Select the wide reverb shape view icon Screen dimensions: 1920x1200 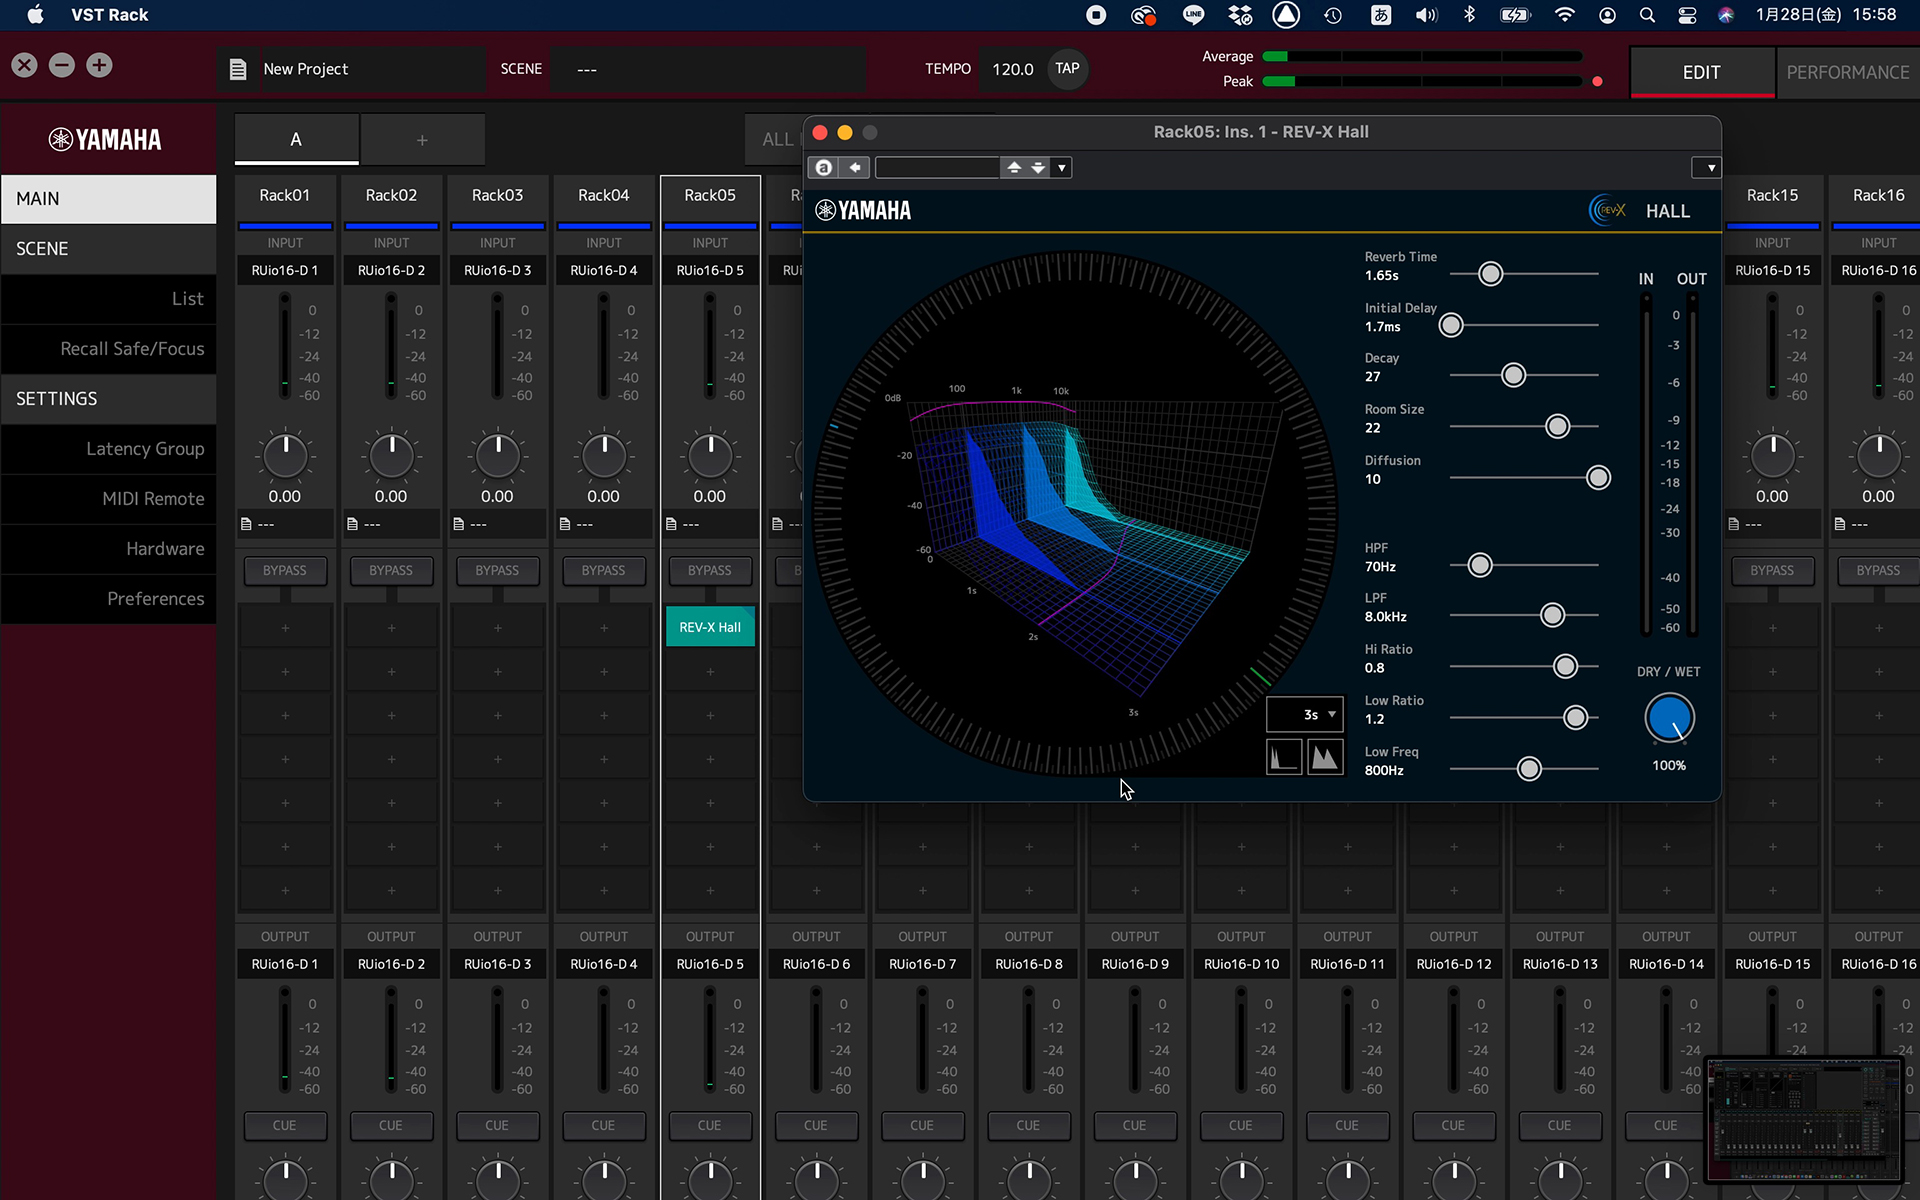point(1325,757)
